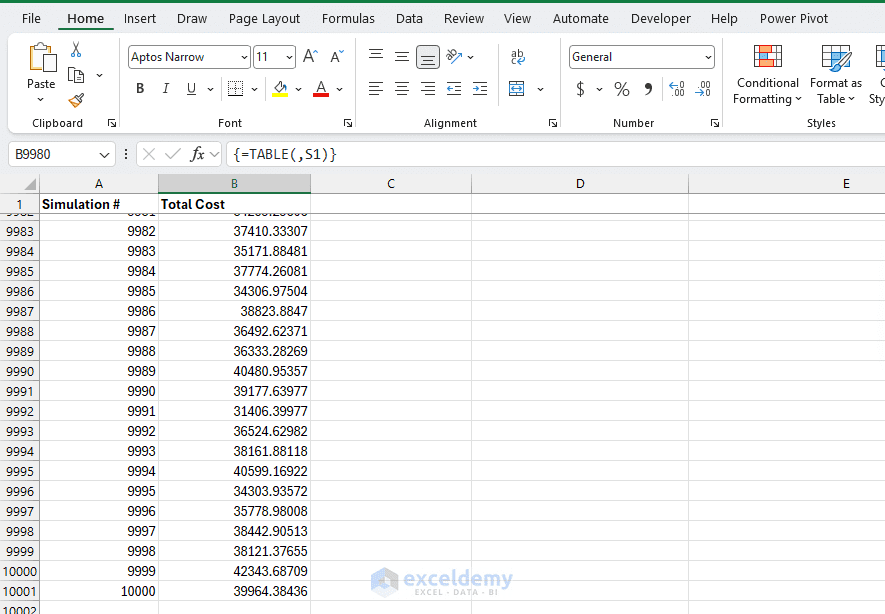
Task: Switch to the Formulas tab
Action: click(x=348, y=19)
